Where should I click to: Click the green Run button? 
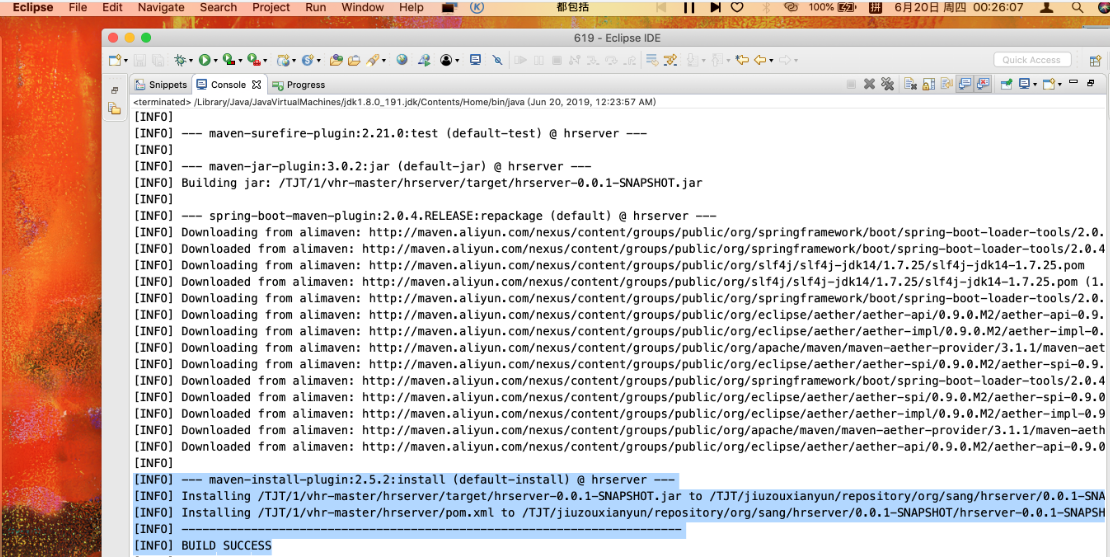pyautogui.click(x=205, y=60)
